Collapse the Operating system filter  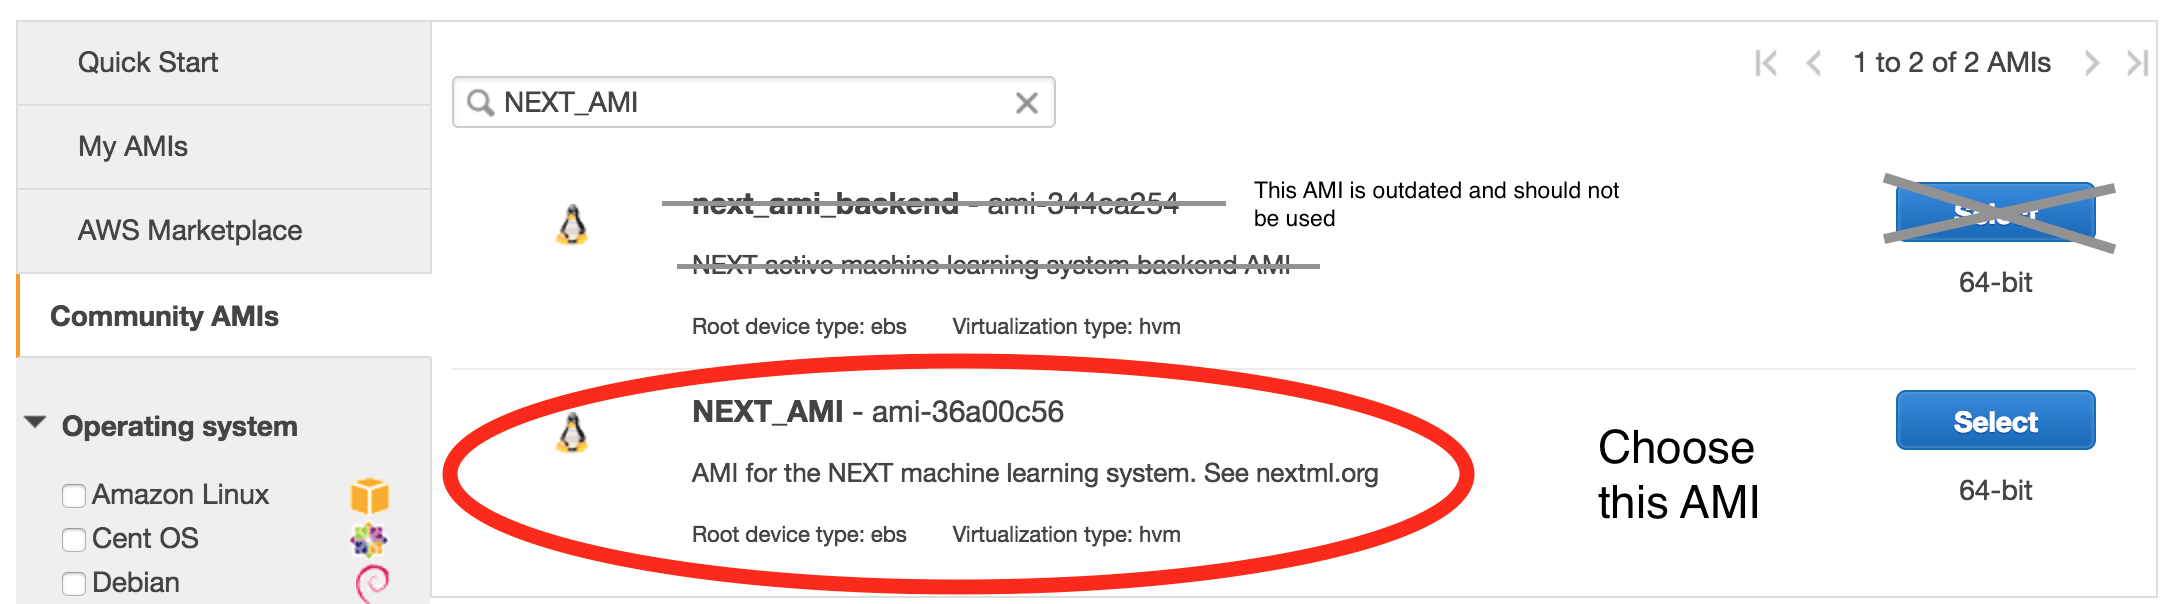[x=36, y=423]
